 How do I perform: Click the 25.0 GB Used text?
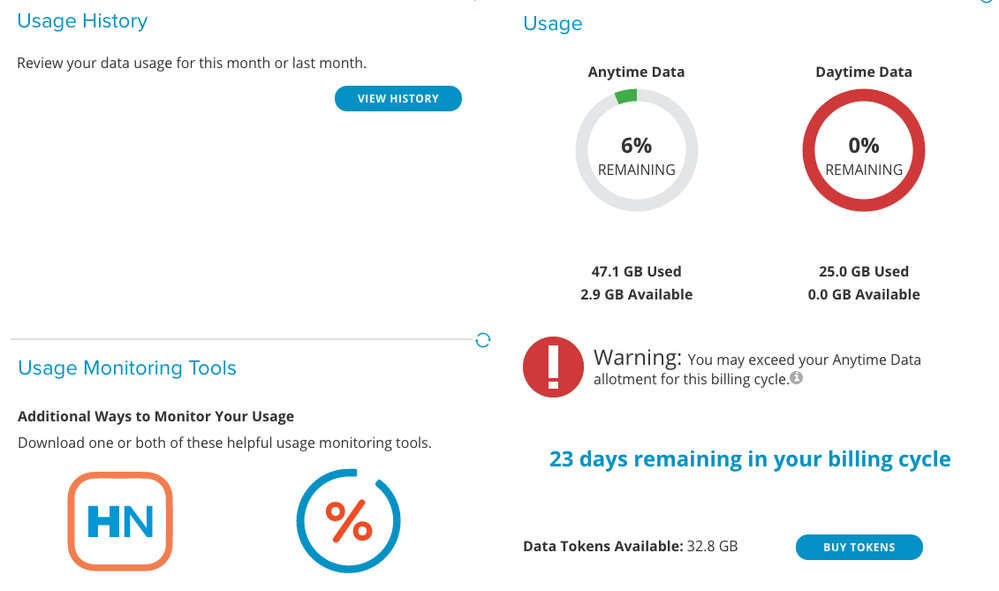(x=863, y=271)
